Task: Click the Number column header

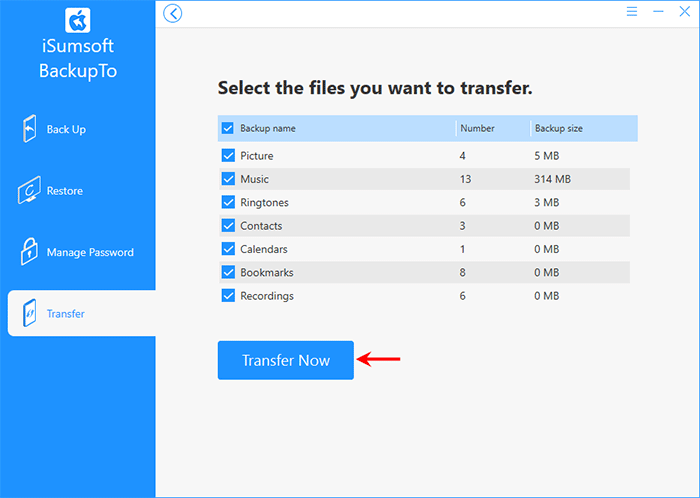Action: pos(477,129)
